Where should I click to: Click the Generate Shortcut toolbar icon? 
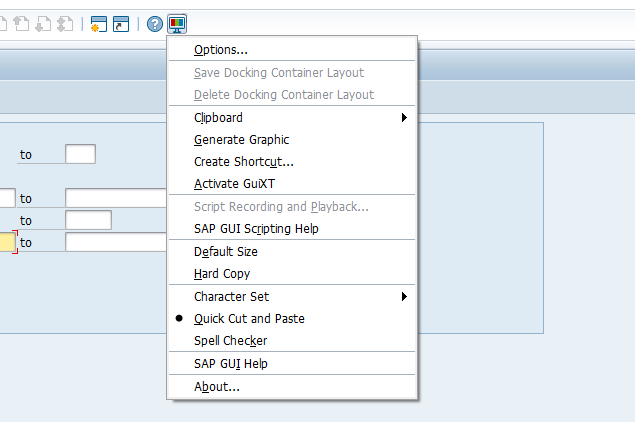coord(121,24)
